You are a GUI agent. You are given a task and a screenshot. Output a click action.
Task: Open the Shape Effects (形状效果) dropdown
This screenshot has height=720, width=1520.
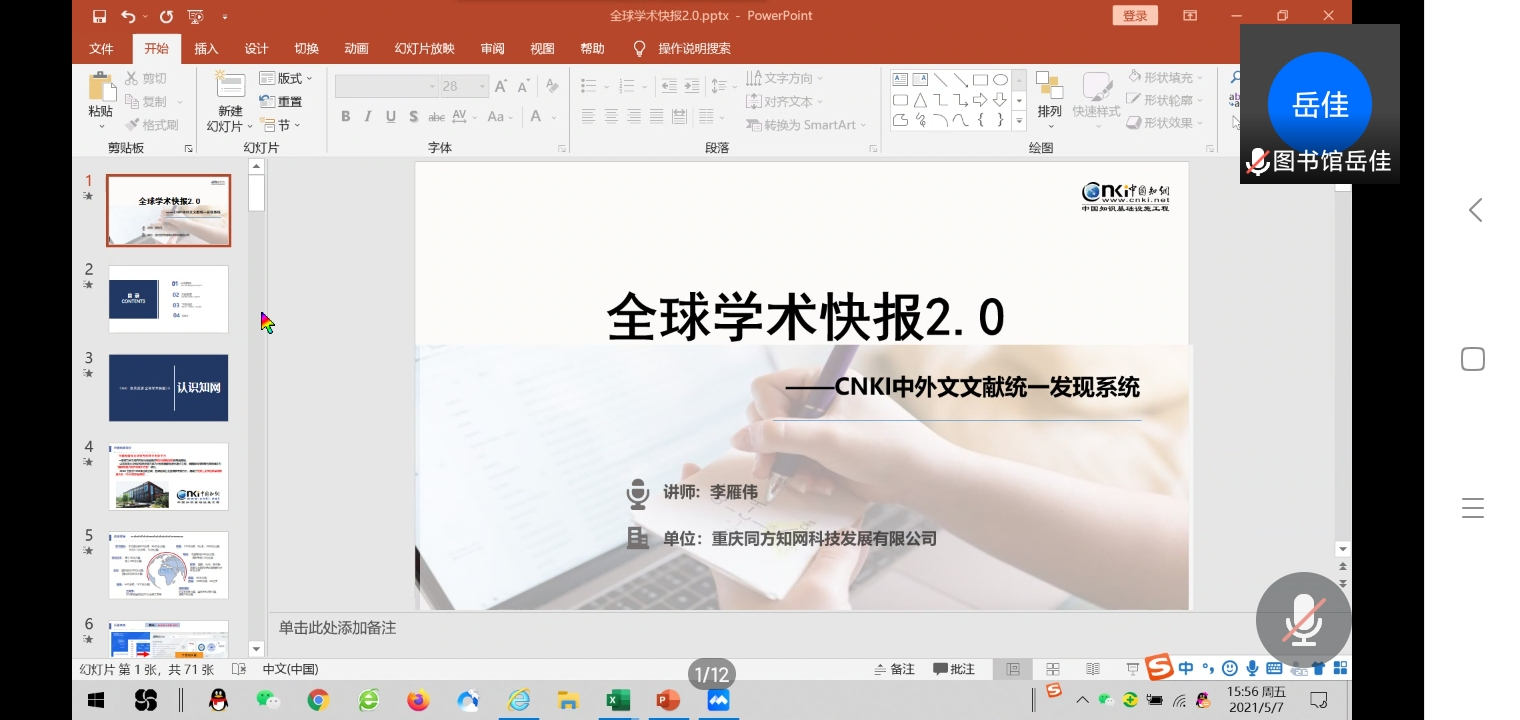(1165, 122)
